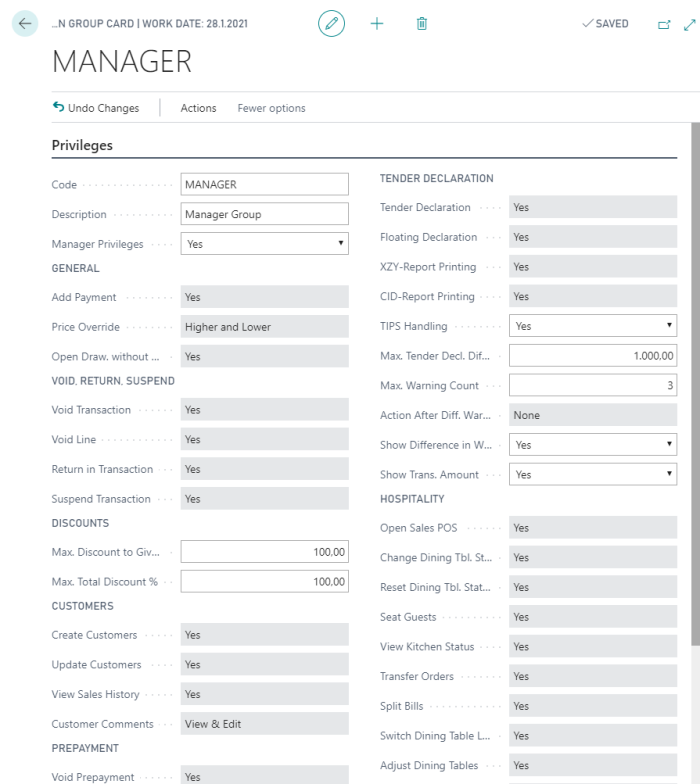Click the Switch Dining Table L... value
Image resolution: width=700 pixels, height=784 pixels.
593,736
